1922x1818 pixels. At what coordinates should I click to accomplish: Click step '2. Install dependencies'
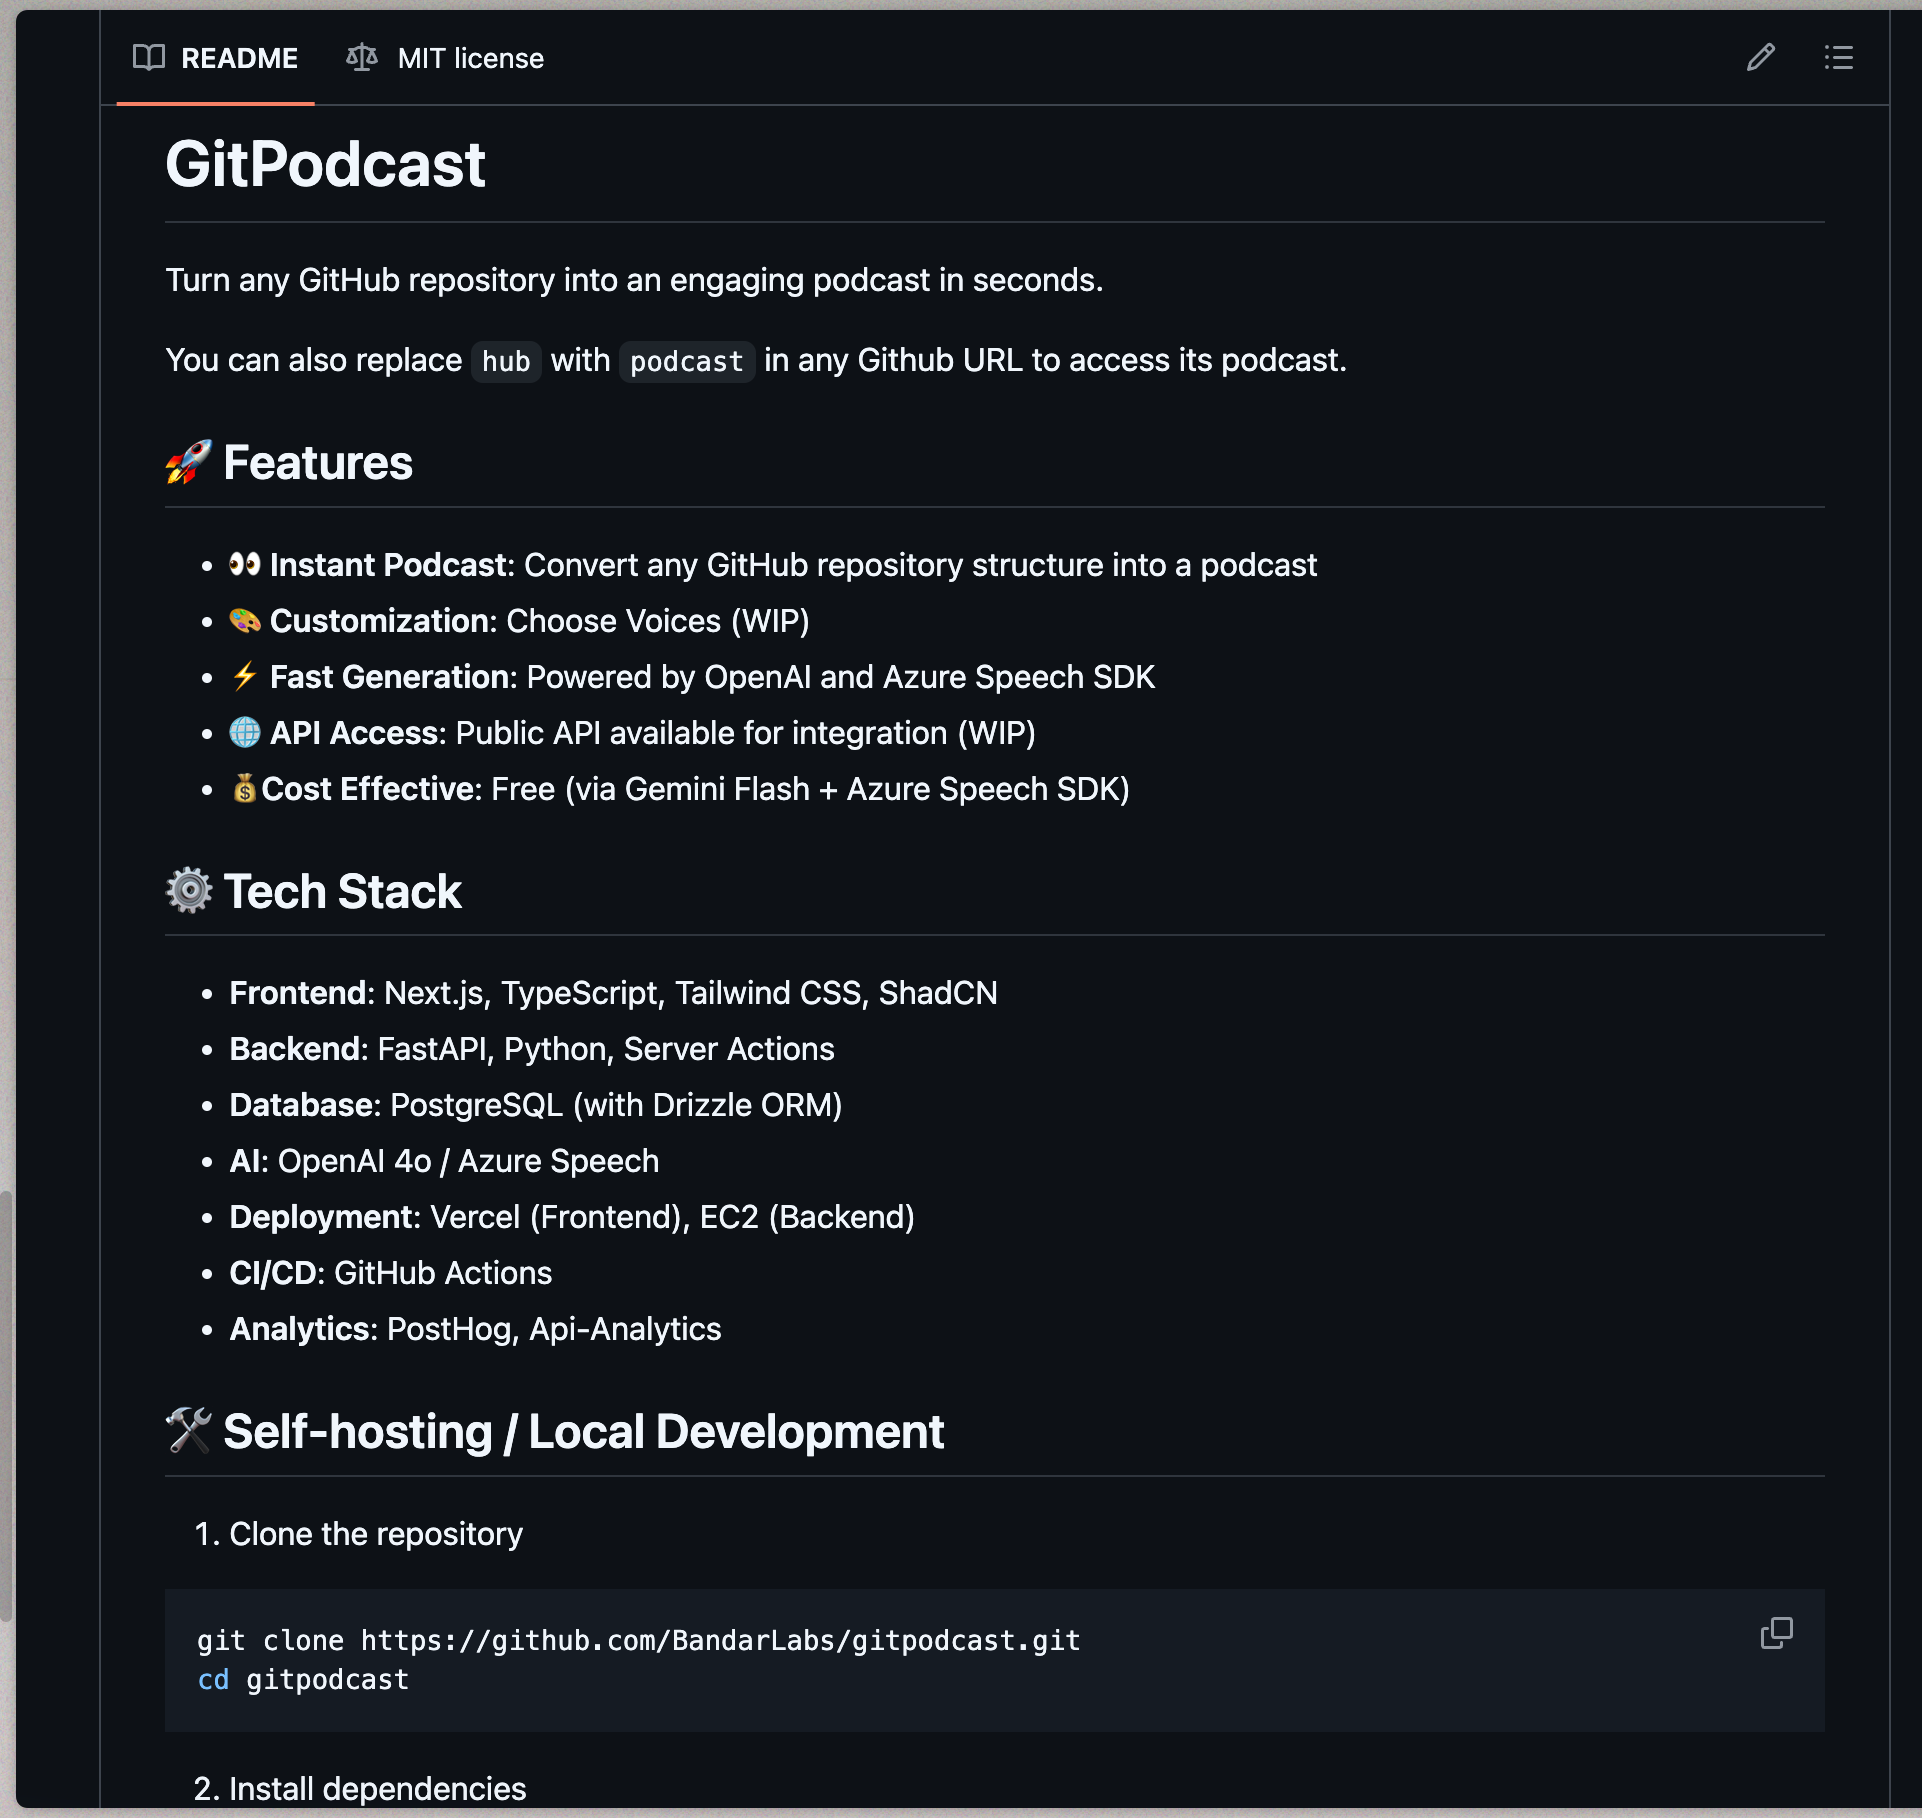coord(360,1789)
